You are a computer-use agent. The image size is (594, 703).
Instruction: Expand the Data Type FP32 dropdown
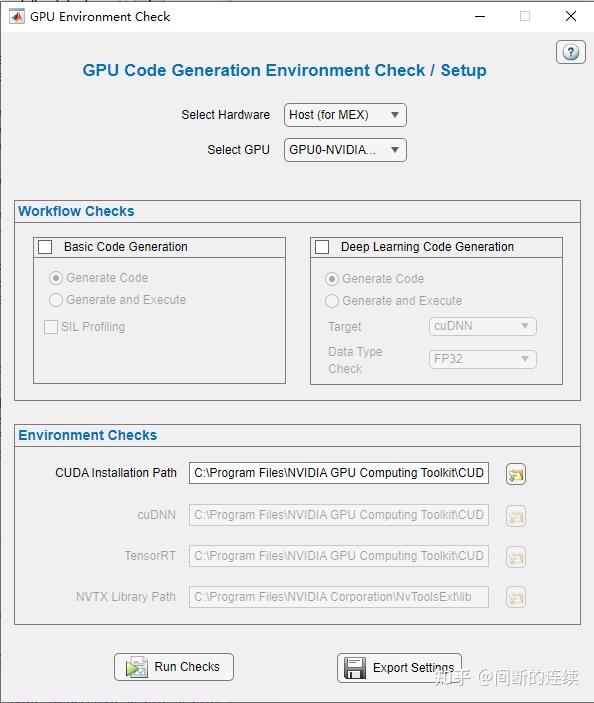pyautogui.click(x=482, y=359)
